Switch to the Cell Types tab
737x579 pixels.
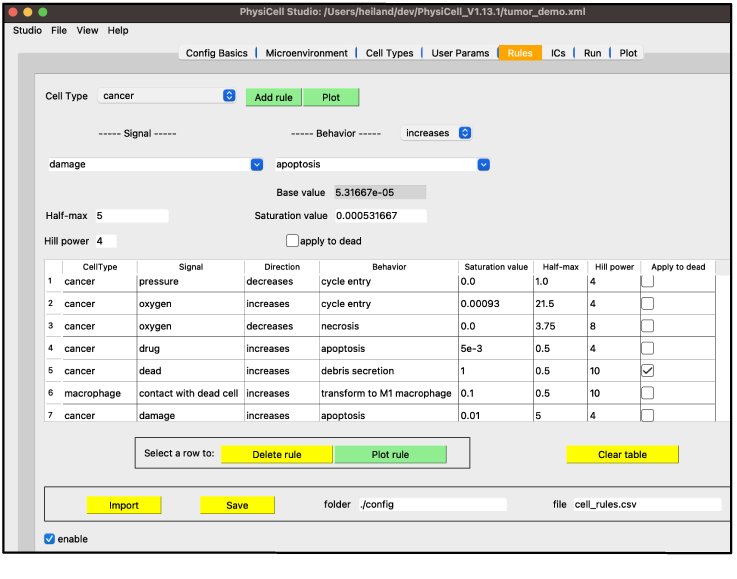click(389, 53)
